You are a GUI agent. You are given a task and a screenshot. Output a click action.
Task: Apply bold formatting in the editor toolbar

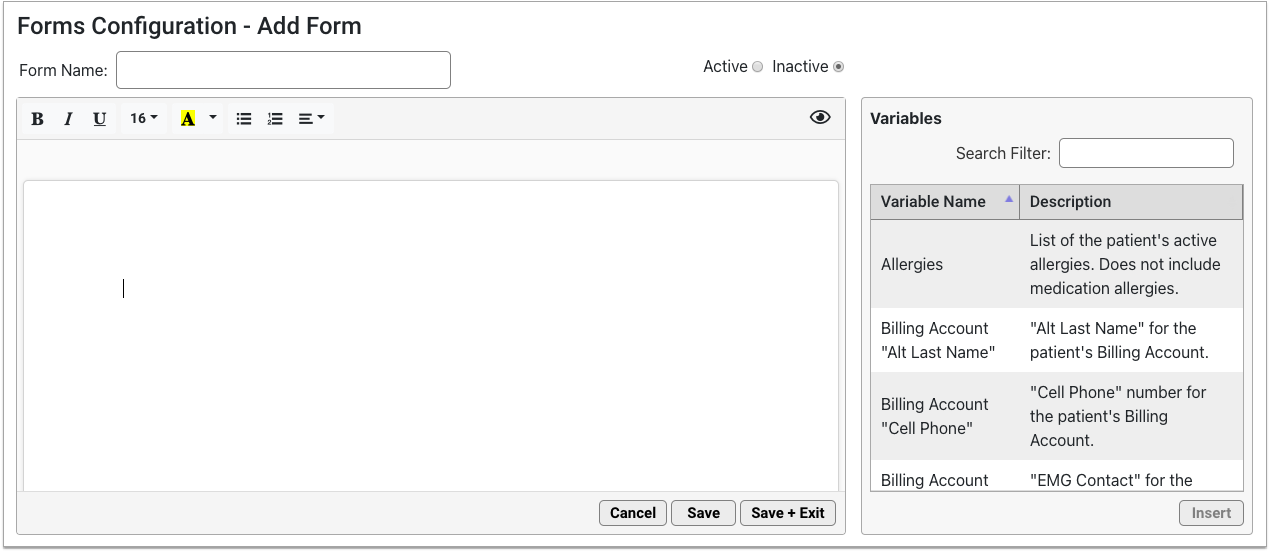pyautogui.click(x=38, y=119)
